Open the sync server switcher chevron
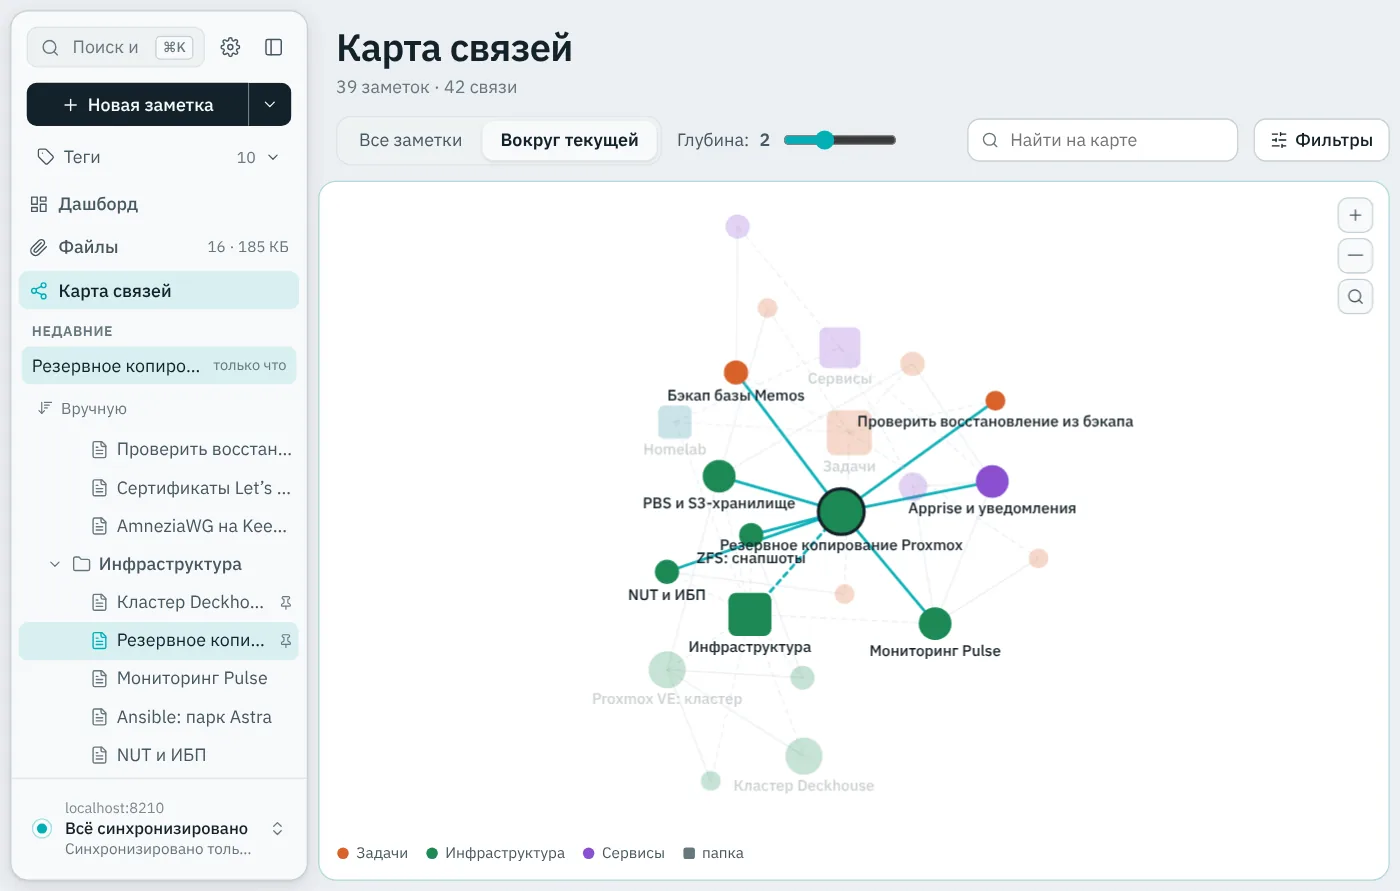This screenshot has width=1400, height=891. [278, 828]
